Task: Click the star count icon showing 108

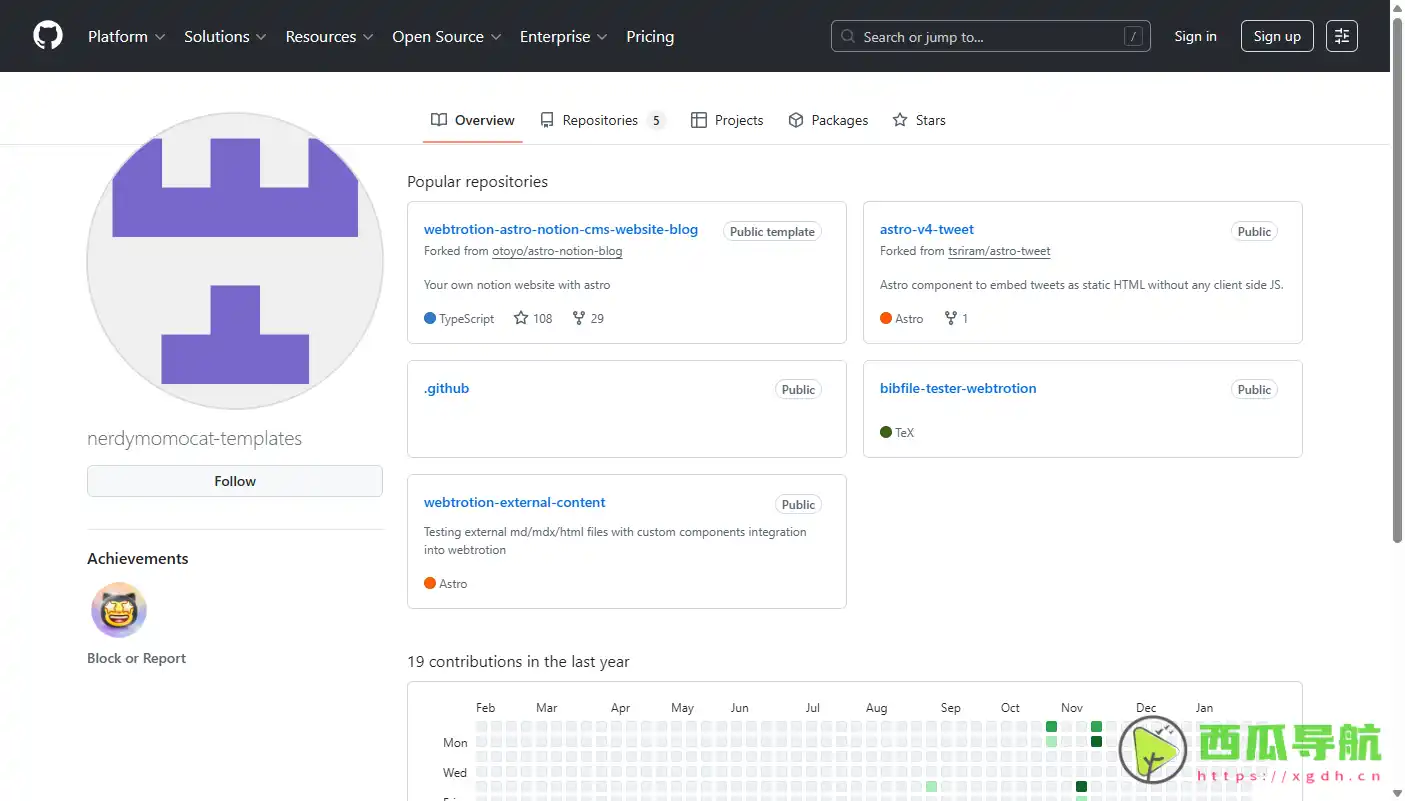Action: pos(521,318)
